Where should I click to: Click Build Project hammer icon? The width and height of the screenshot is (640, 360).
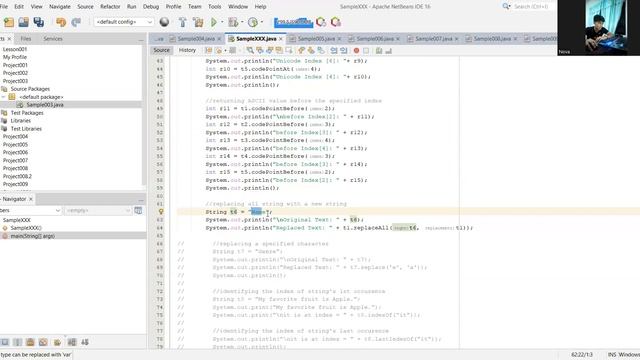(182, 22)
